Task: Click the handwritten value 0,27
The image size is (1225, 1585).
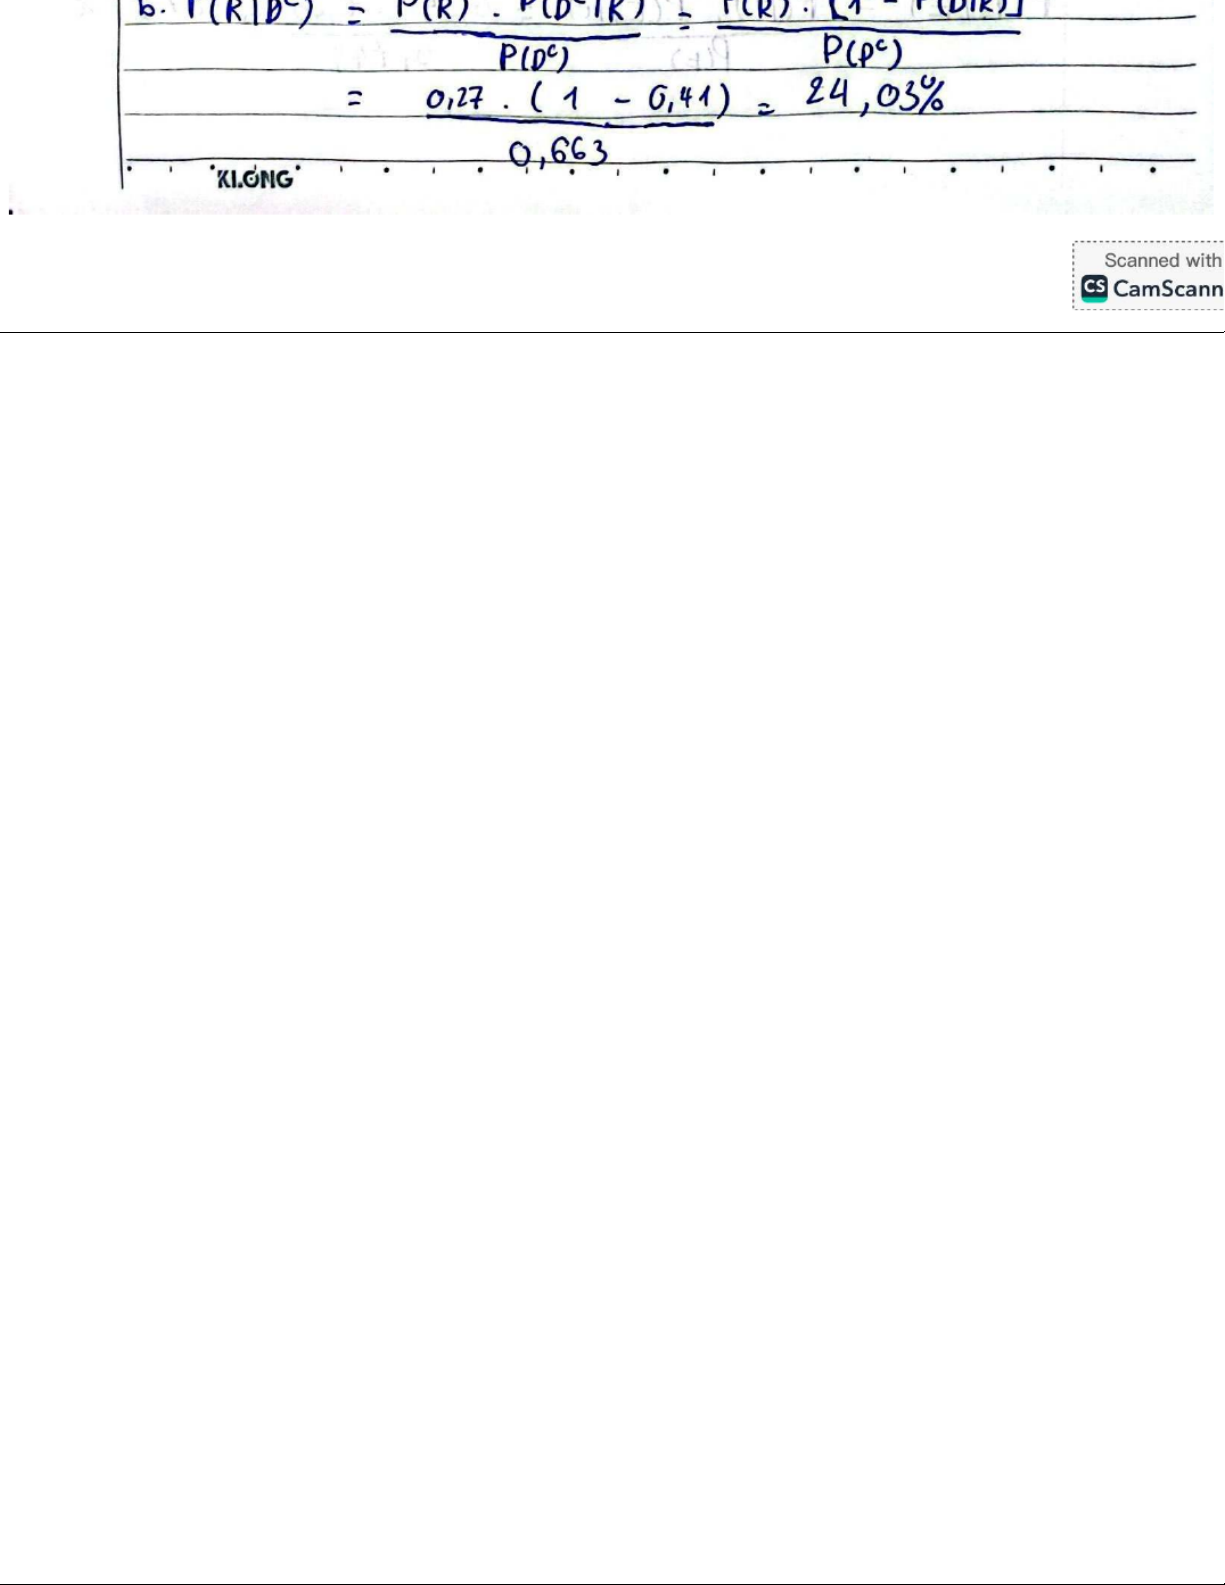Action: pos(457,101)
